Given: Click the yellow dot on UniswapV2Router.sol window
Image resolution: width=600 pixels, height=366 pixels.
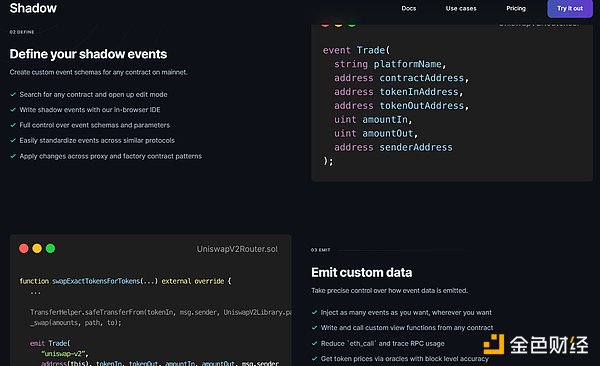Looking at the screenshot, I should 37,248.
